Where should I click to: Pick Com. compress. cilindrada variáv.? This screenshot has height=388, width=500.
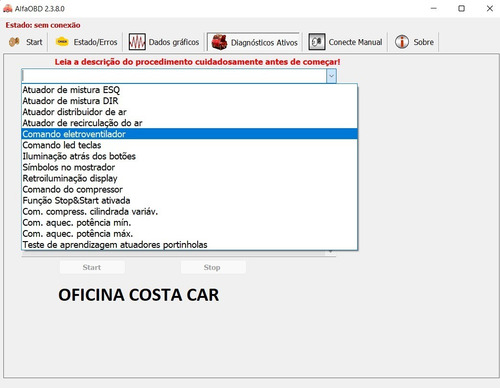[x=189, y=211]
